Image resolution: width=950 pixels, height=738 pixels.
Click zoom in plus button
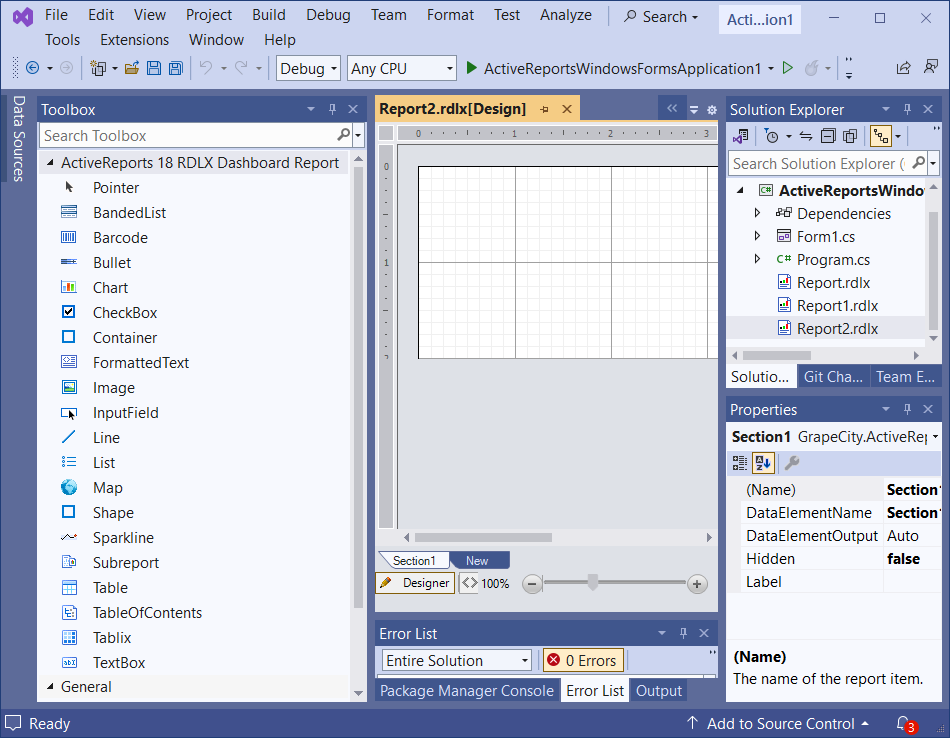click(697, 584)
